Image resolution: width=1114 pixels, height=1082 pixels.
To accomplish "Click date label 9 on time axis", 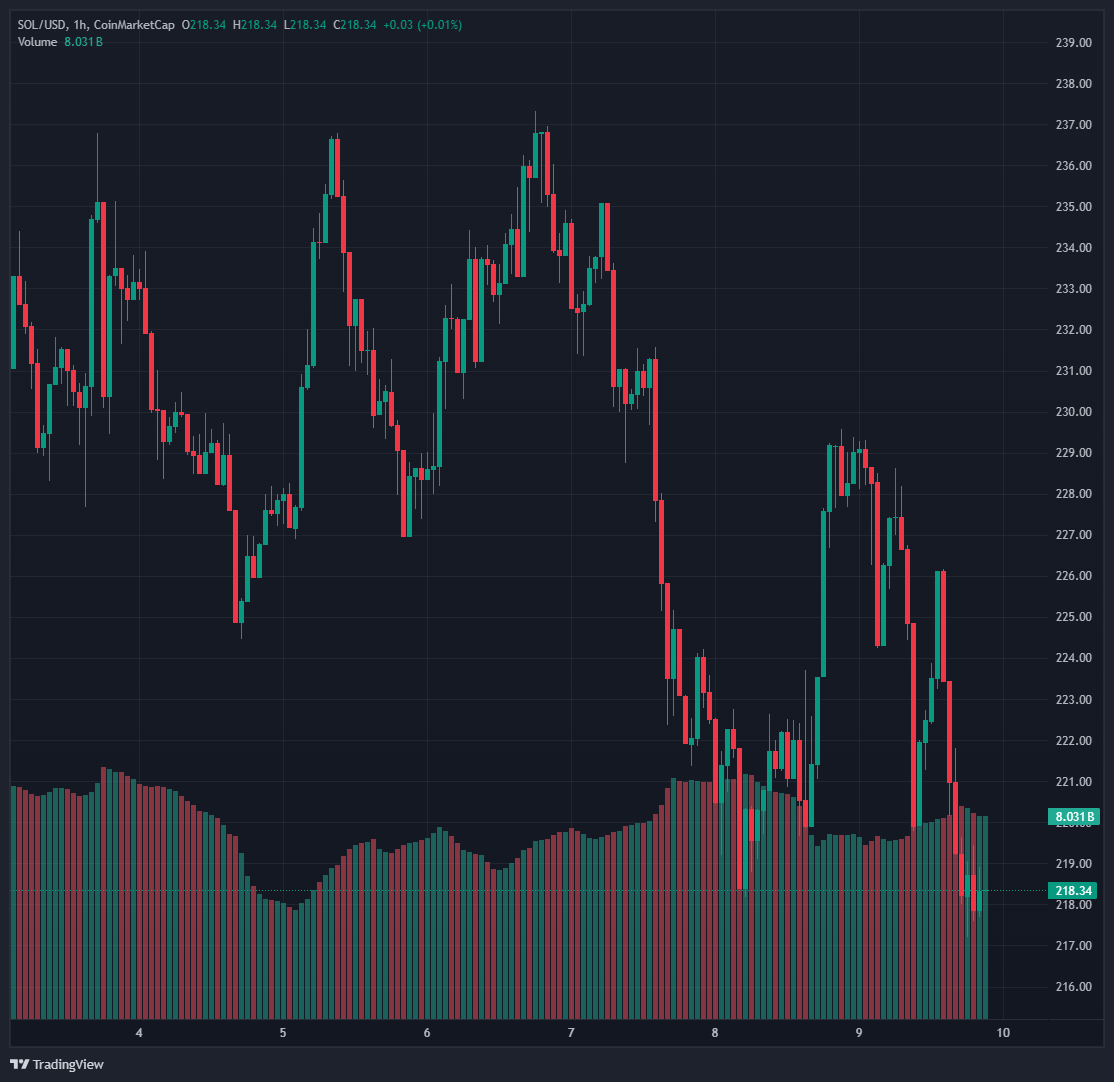I will [x=859, y=1033].
